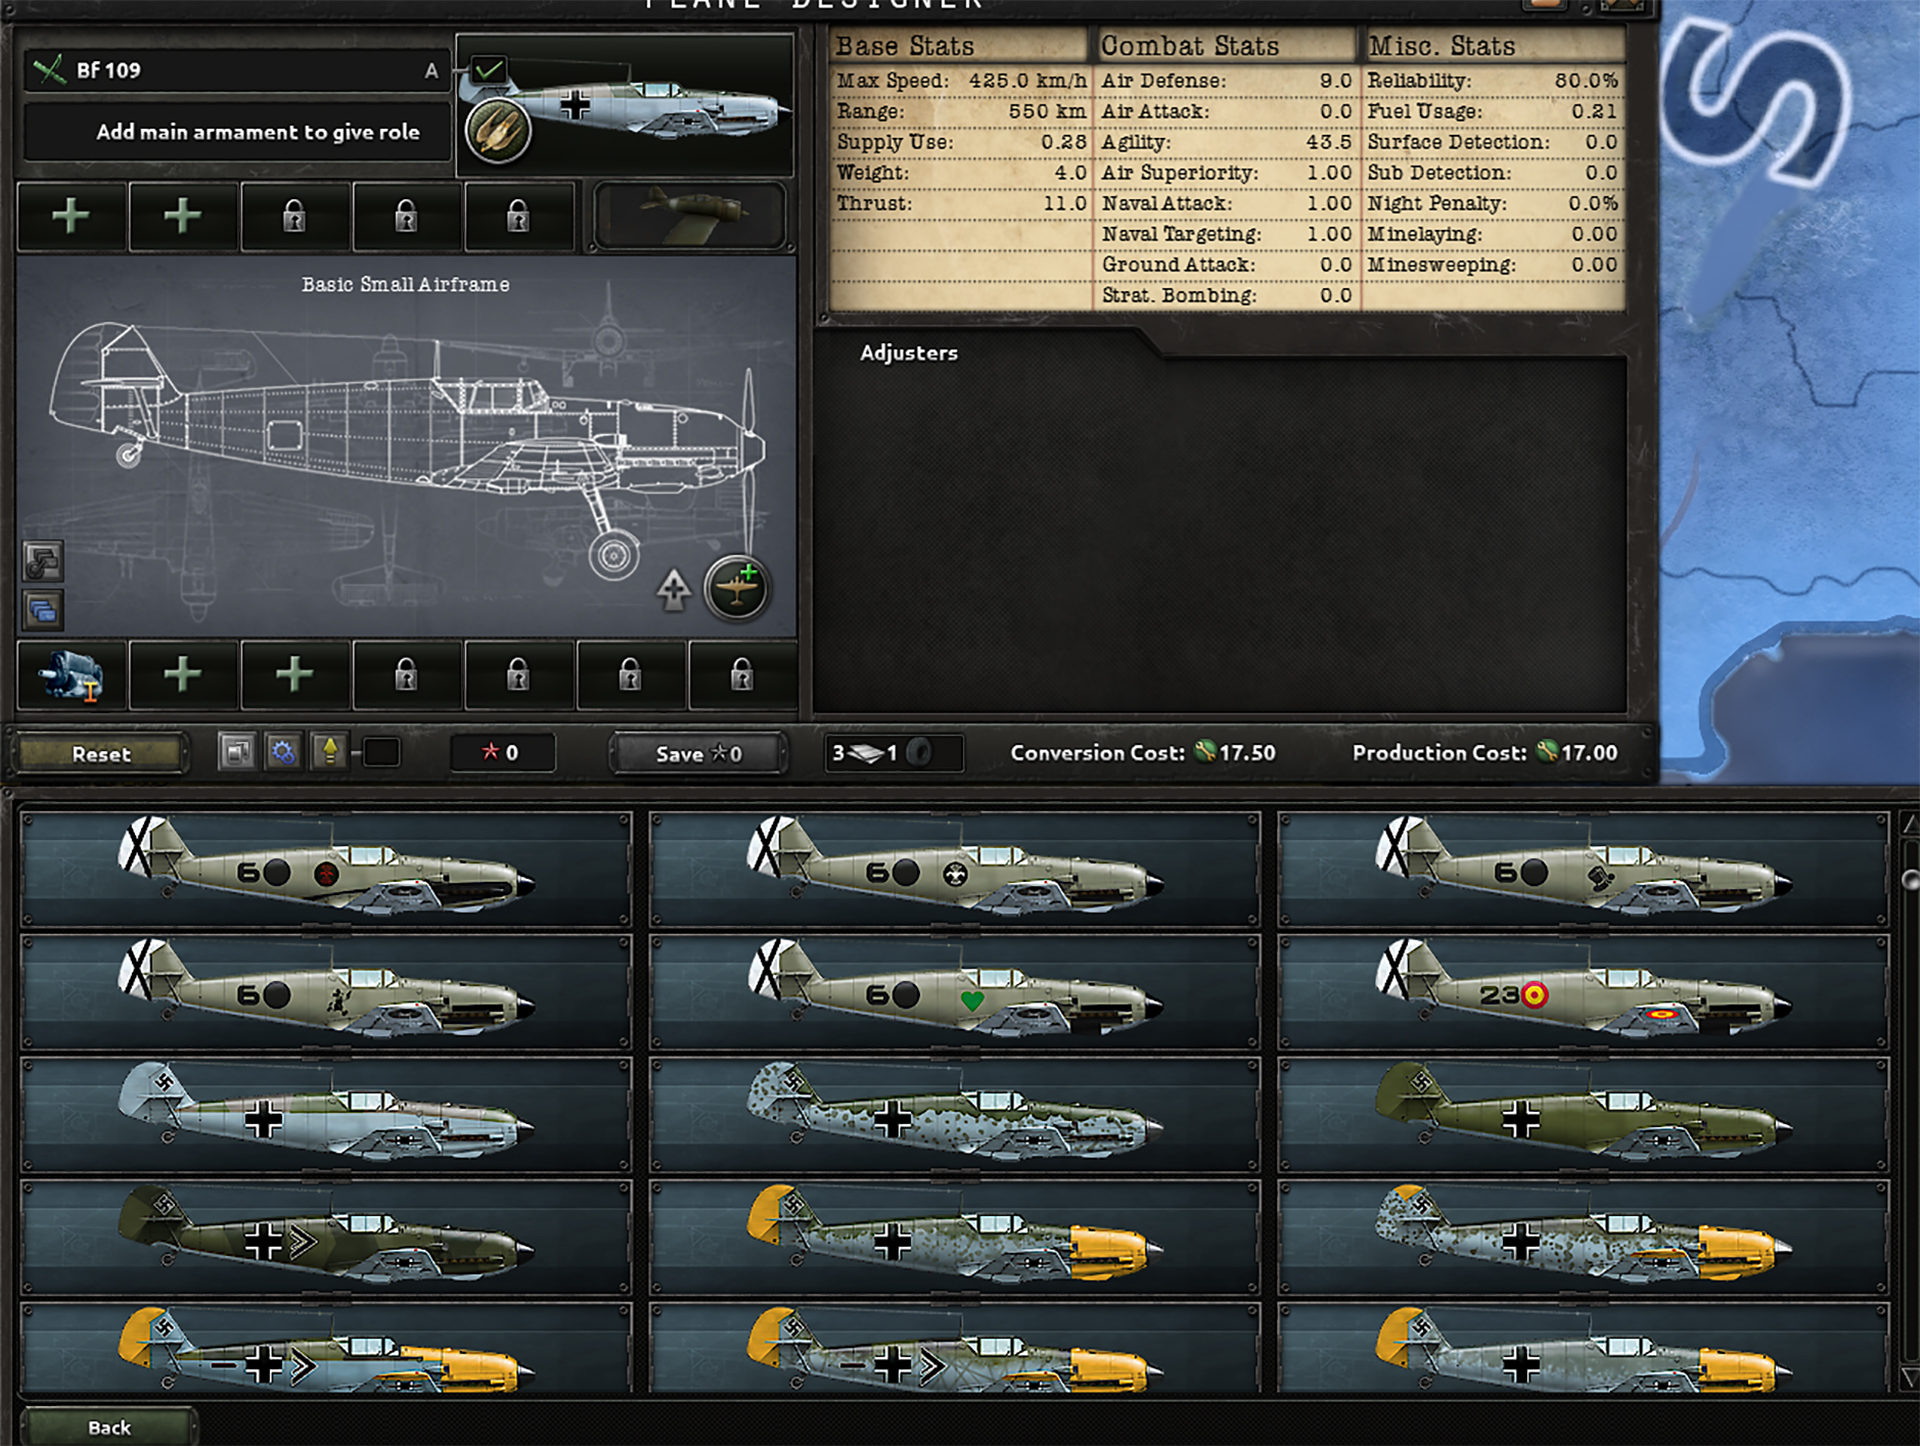Viewport: 1920px width, 1446px height.
Task: Click the lower-row locked slot directly beside the plus slots
Action: (x=406, y=675)
